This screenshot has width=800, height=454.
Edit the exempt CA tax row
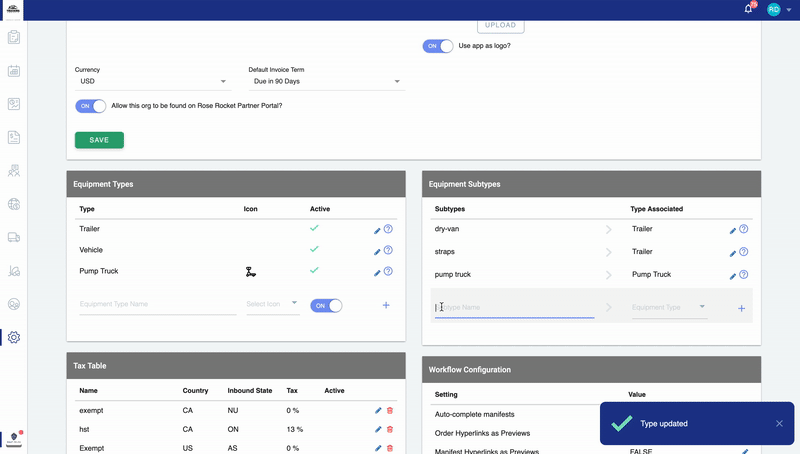click(x=378, y=410)
